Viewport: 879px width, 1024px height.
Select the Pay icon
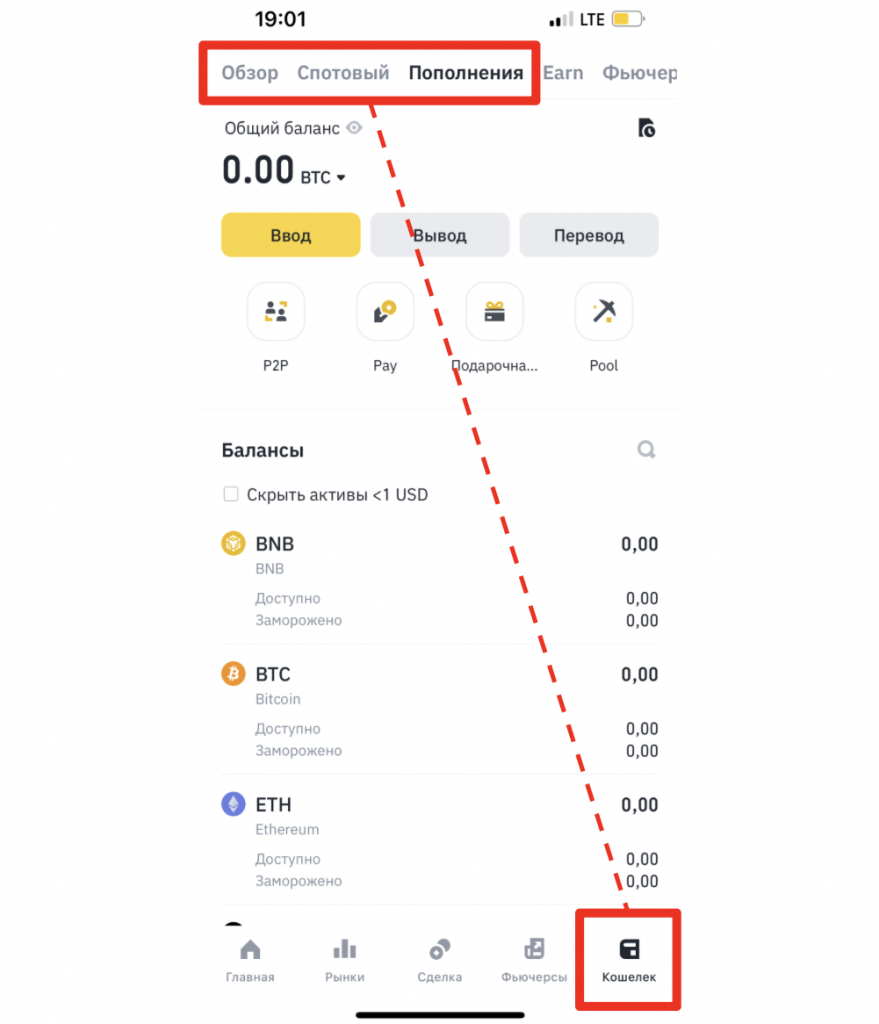pyautogui.click(x=385, y=312)
